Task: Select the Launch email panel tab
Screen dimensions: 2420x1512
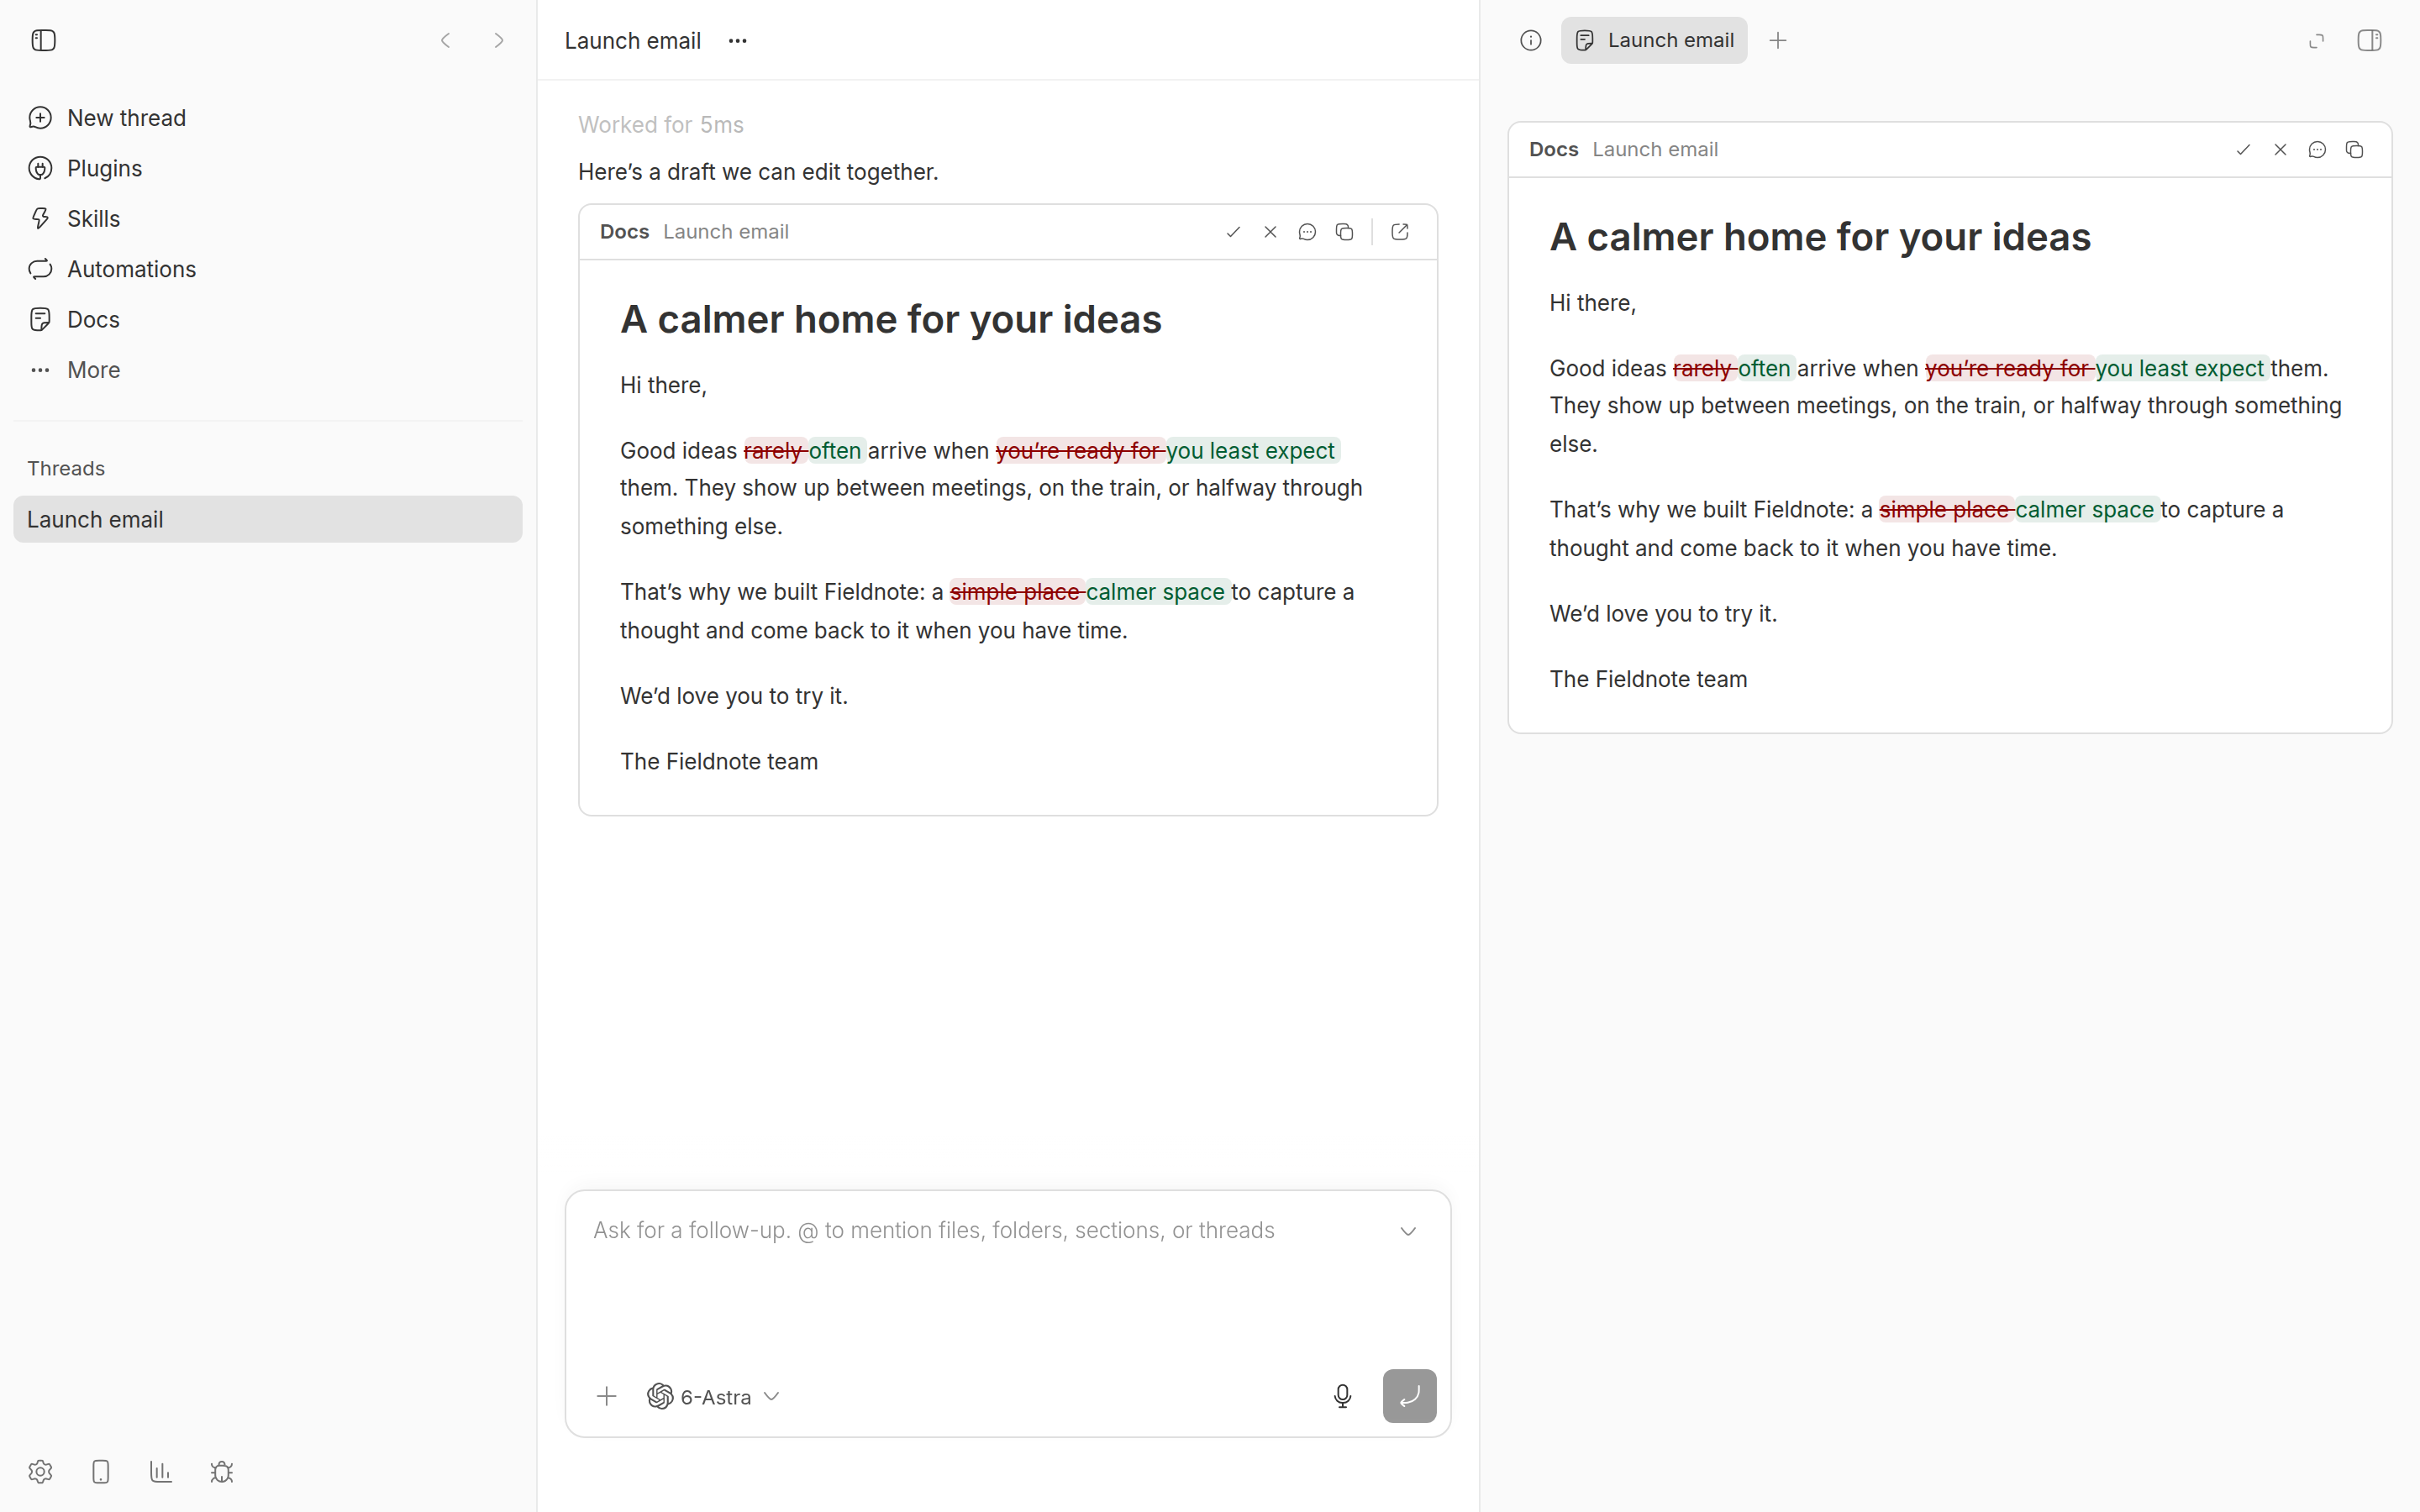Action: [1654, 40]
